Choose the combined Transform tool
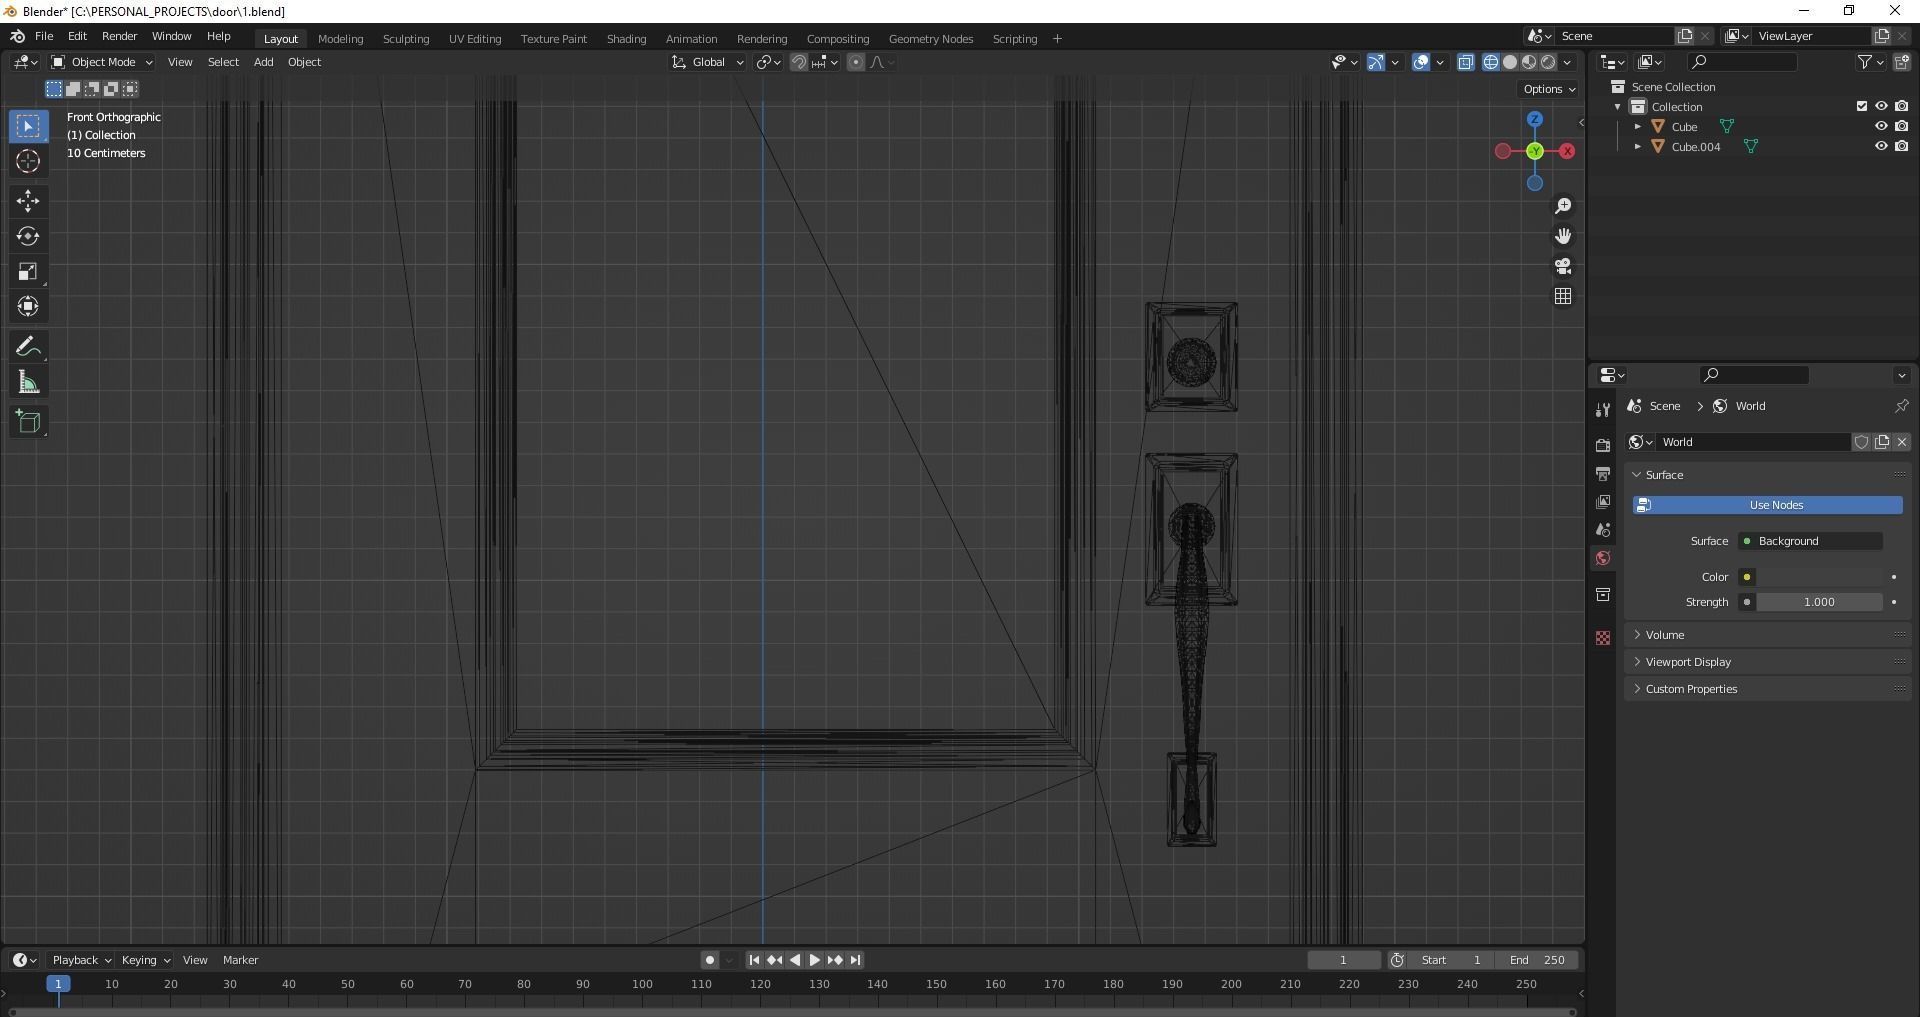Screen dimensions: 1920x1017 click(28, 306)
